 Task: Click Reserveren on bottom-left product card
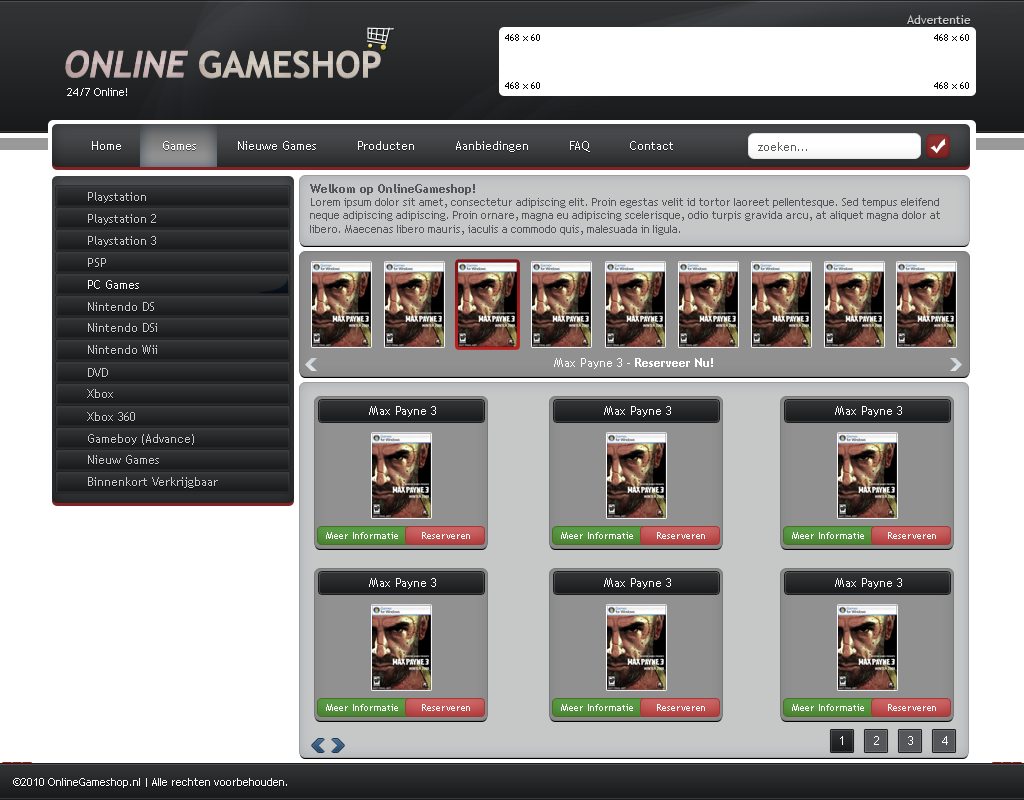tap(445, 708)
